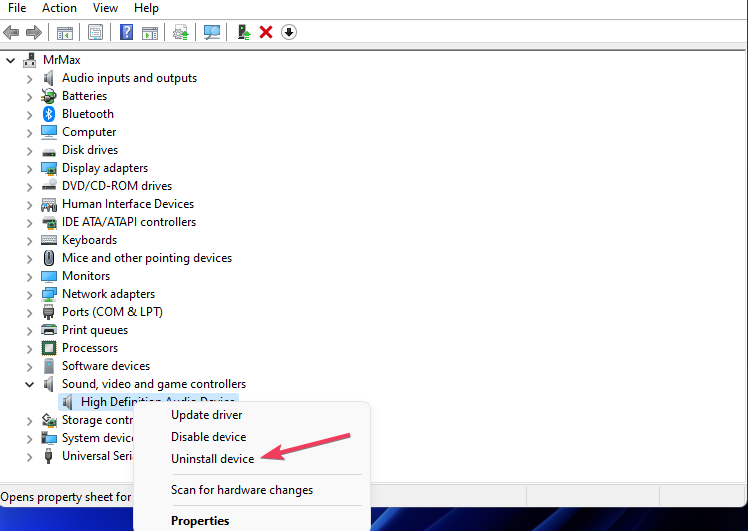Collapse Sound, video and game controllers
Image resolution: width=748 pixels, height=531 pixels.
(x=30, y=385)
